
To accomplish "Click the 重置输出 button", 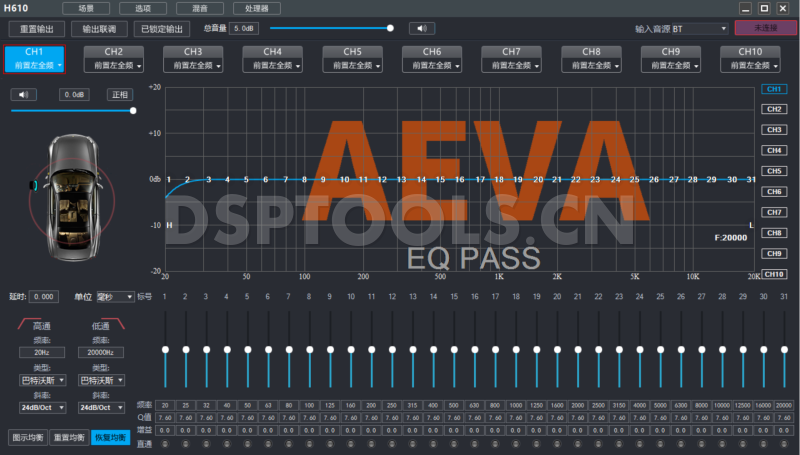I will click(36, 28).
